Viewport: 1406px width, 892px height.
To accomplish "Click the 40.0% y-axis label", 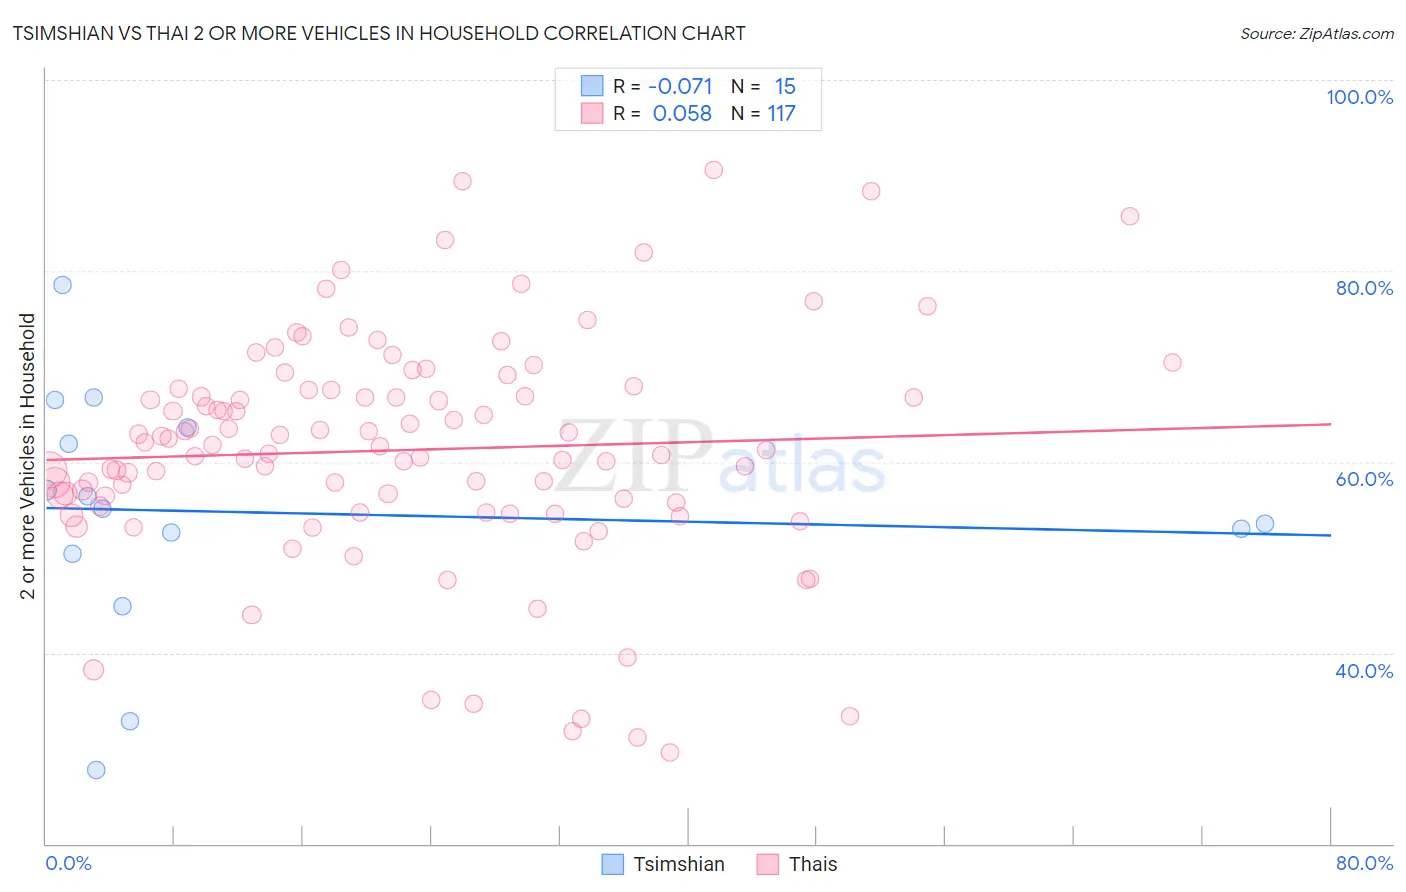I will click(x=1364, y=671).
